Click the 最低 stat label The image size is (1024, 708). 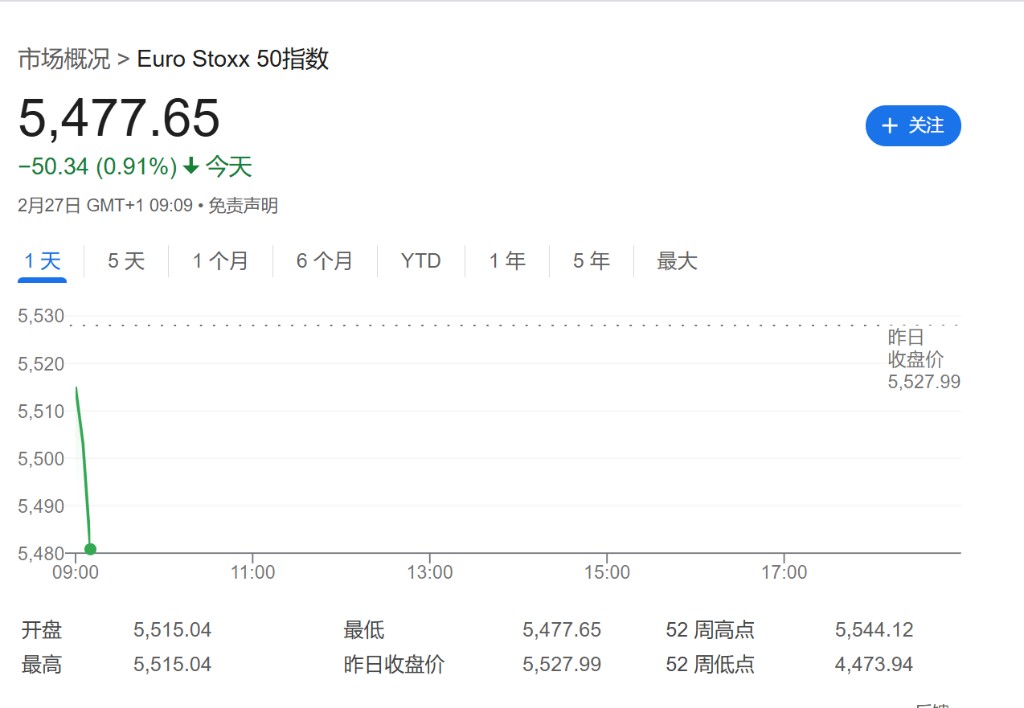pos(364,630)
